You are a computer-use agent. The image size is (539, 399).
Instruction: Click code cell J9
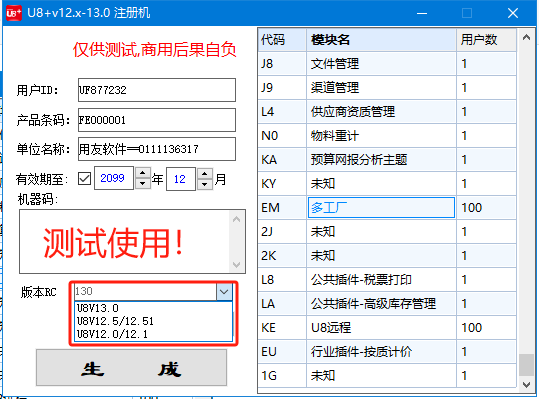point(282,88)
